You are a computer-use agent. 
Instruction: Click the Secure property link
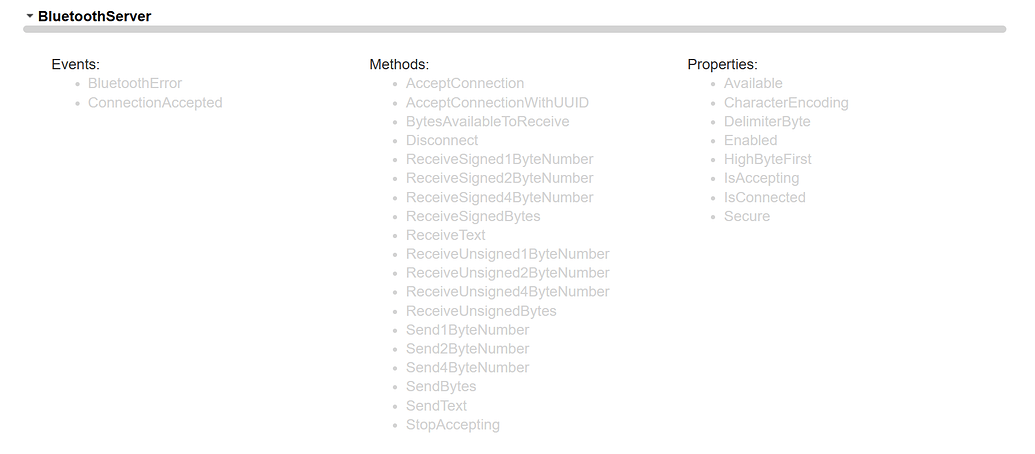coord(747,217)
